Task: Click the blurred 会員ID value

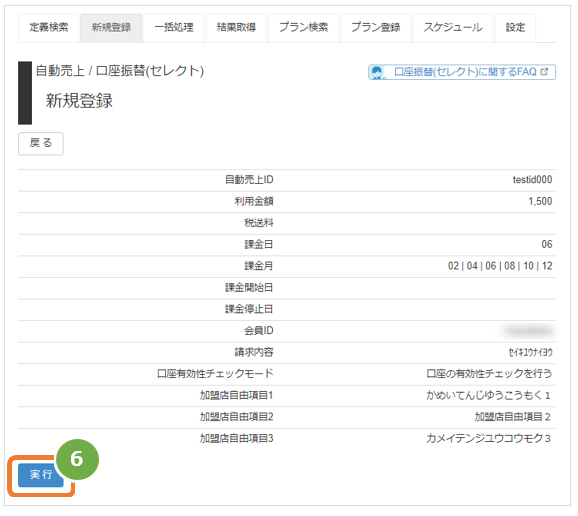Action: click(529, 331)
